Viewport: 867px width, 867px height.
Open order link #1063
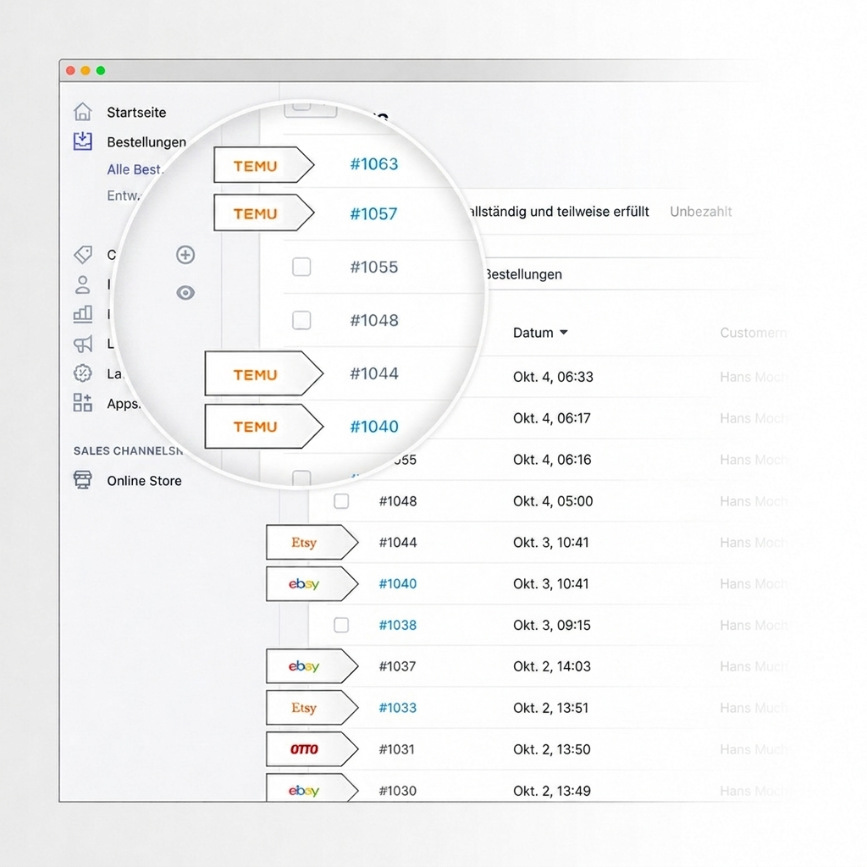point(374,164)
